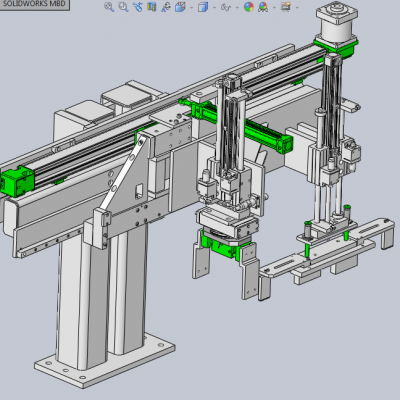Go back with the Previous View icon
The height and width of the screenshot is (400, 400).
coord(137,7)
